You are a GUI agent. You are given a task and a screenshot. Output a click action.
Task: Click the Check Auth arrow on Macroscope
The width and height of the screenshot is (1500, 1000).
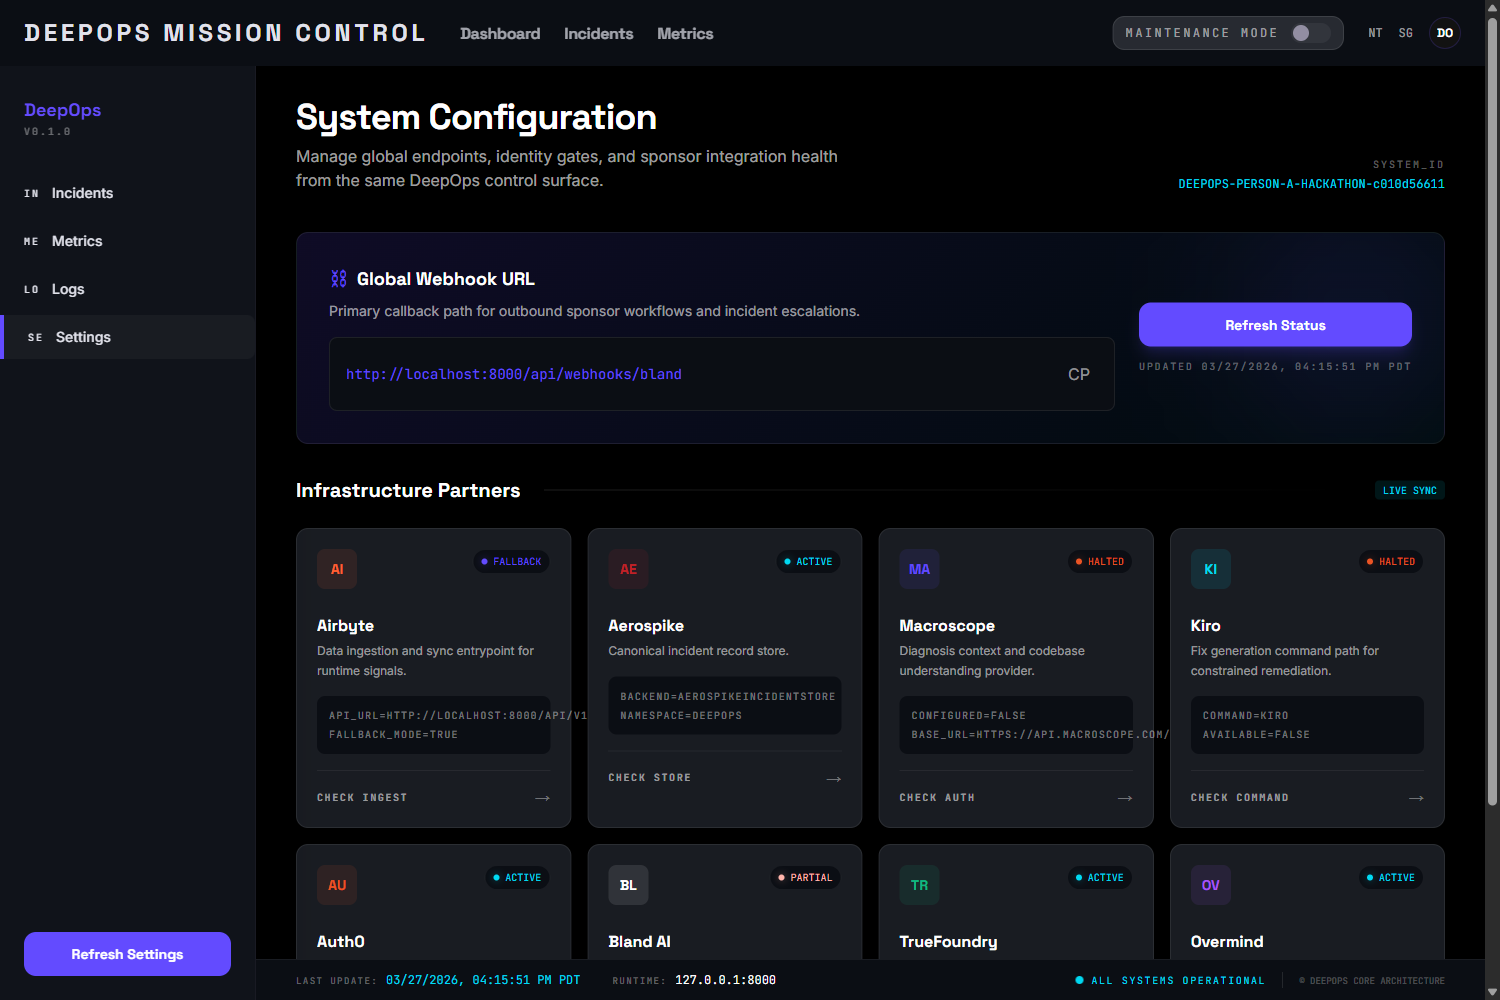click(x=1124, y=798)
